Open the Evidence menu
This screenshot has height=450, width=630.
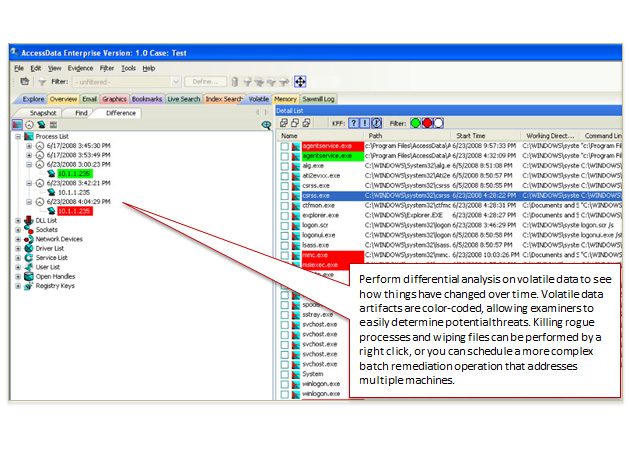point(80,68)
